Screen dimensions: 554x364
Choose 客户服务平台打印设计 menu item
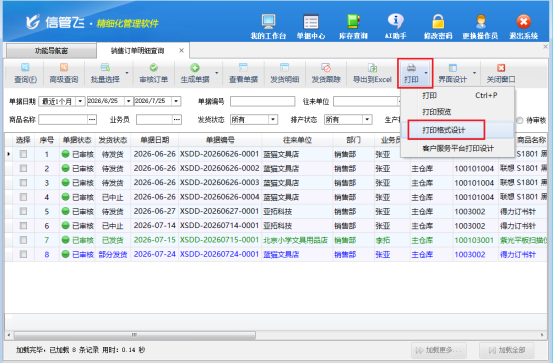(x=457, y=148)
